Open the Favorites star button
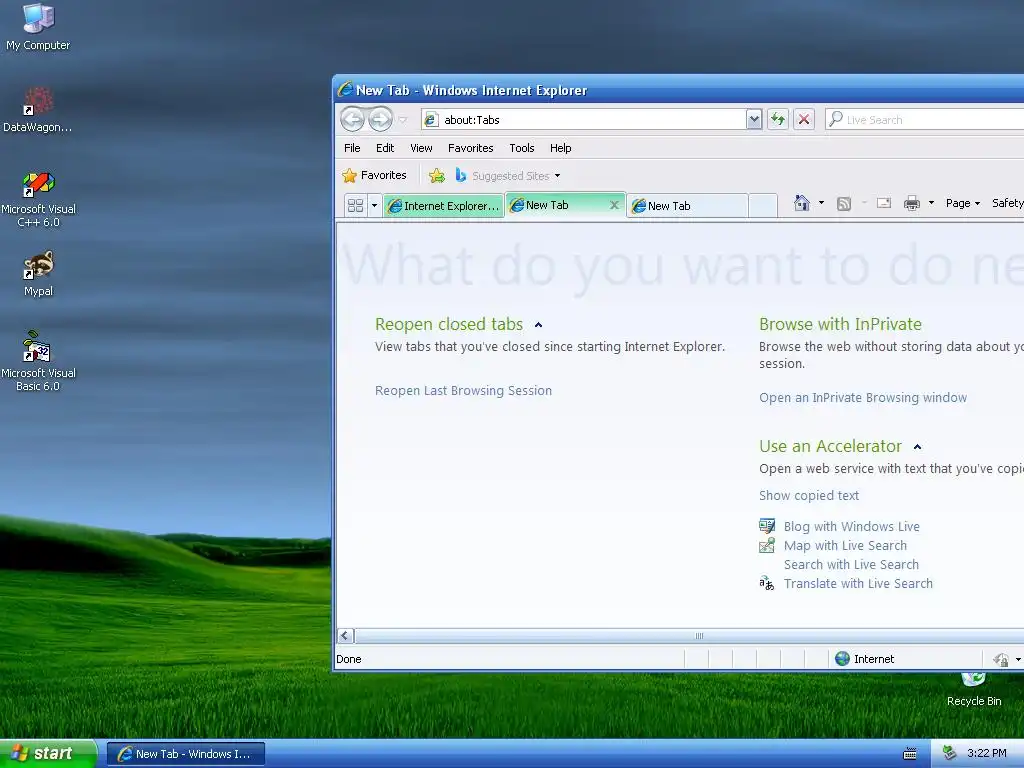The image size is (1024, 768). point(374,175)
